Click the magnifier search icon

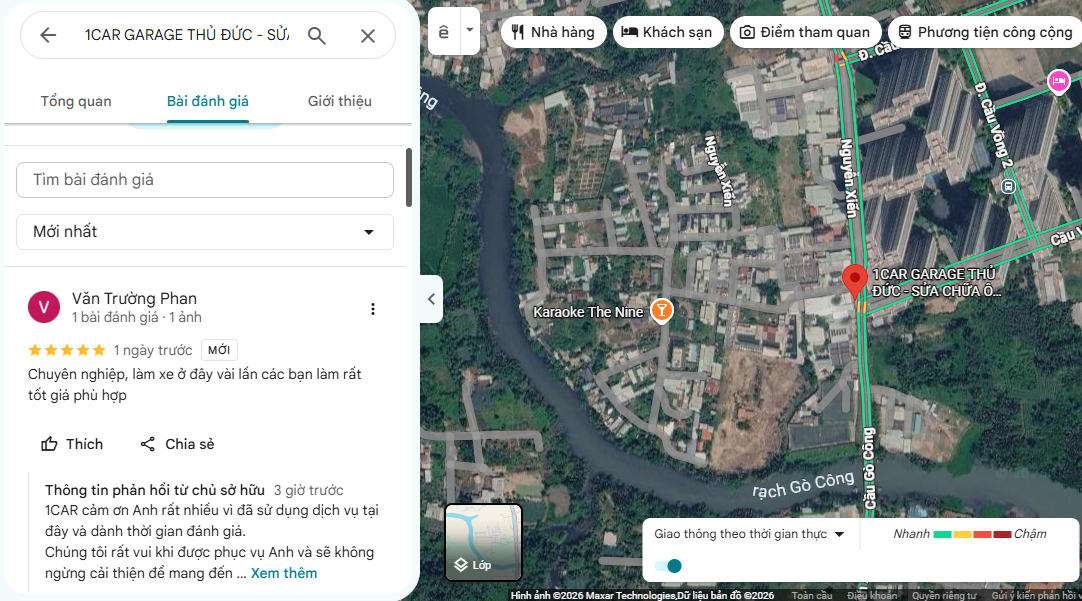coord(317,36)
